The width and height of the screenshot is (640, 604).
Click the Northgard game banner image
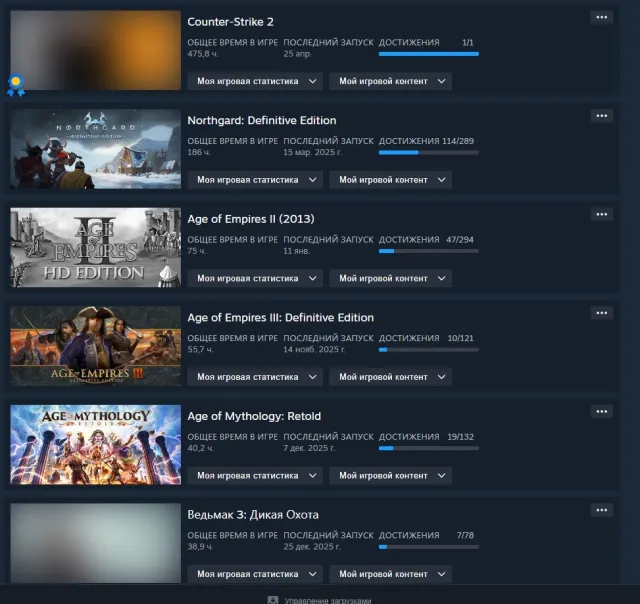click(x=96, y=149)
